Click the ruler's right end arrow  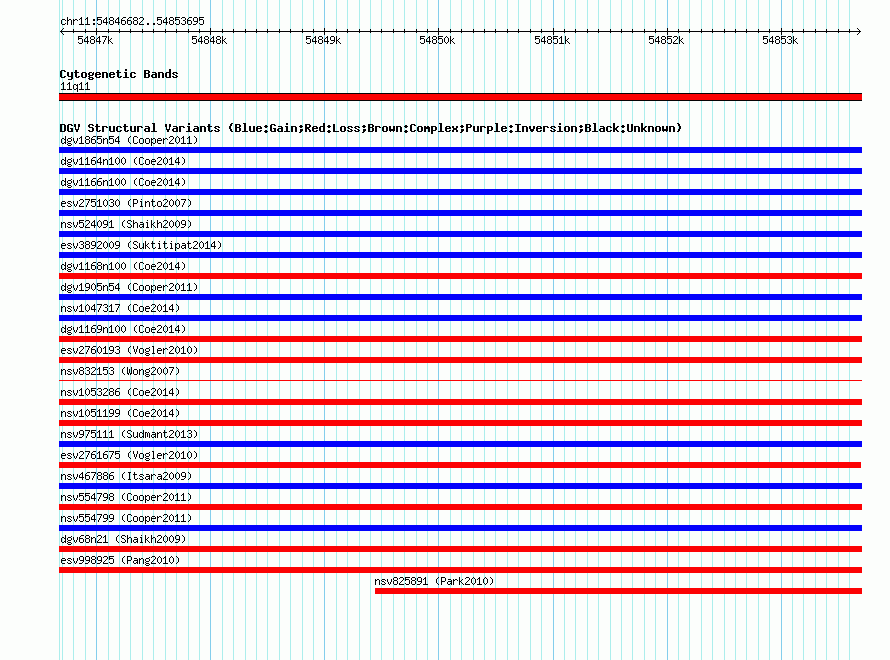click(859, 31)
